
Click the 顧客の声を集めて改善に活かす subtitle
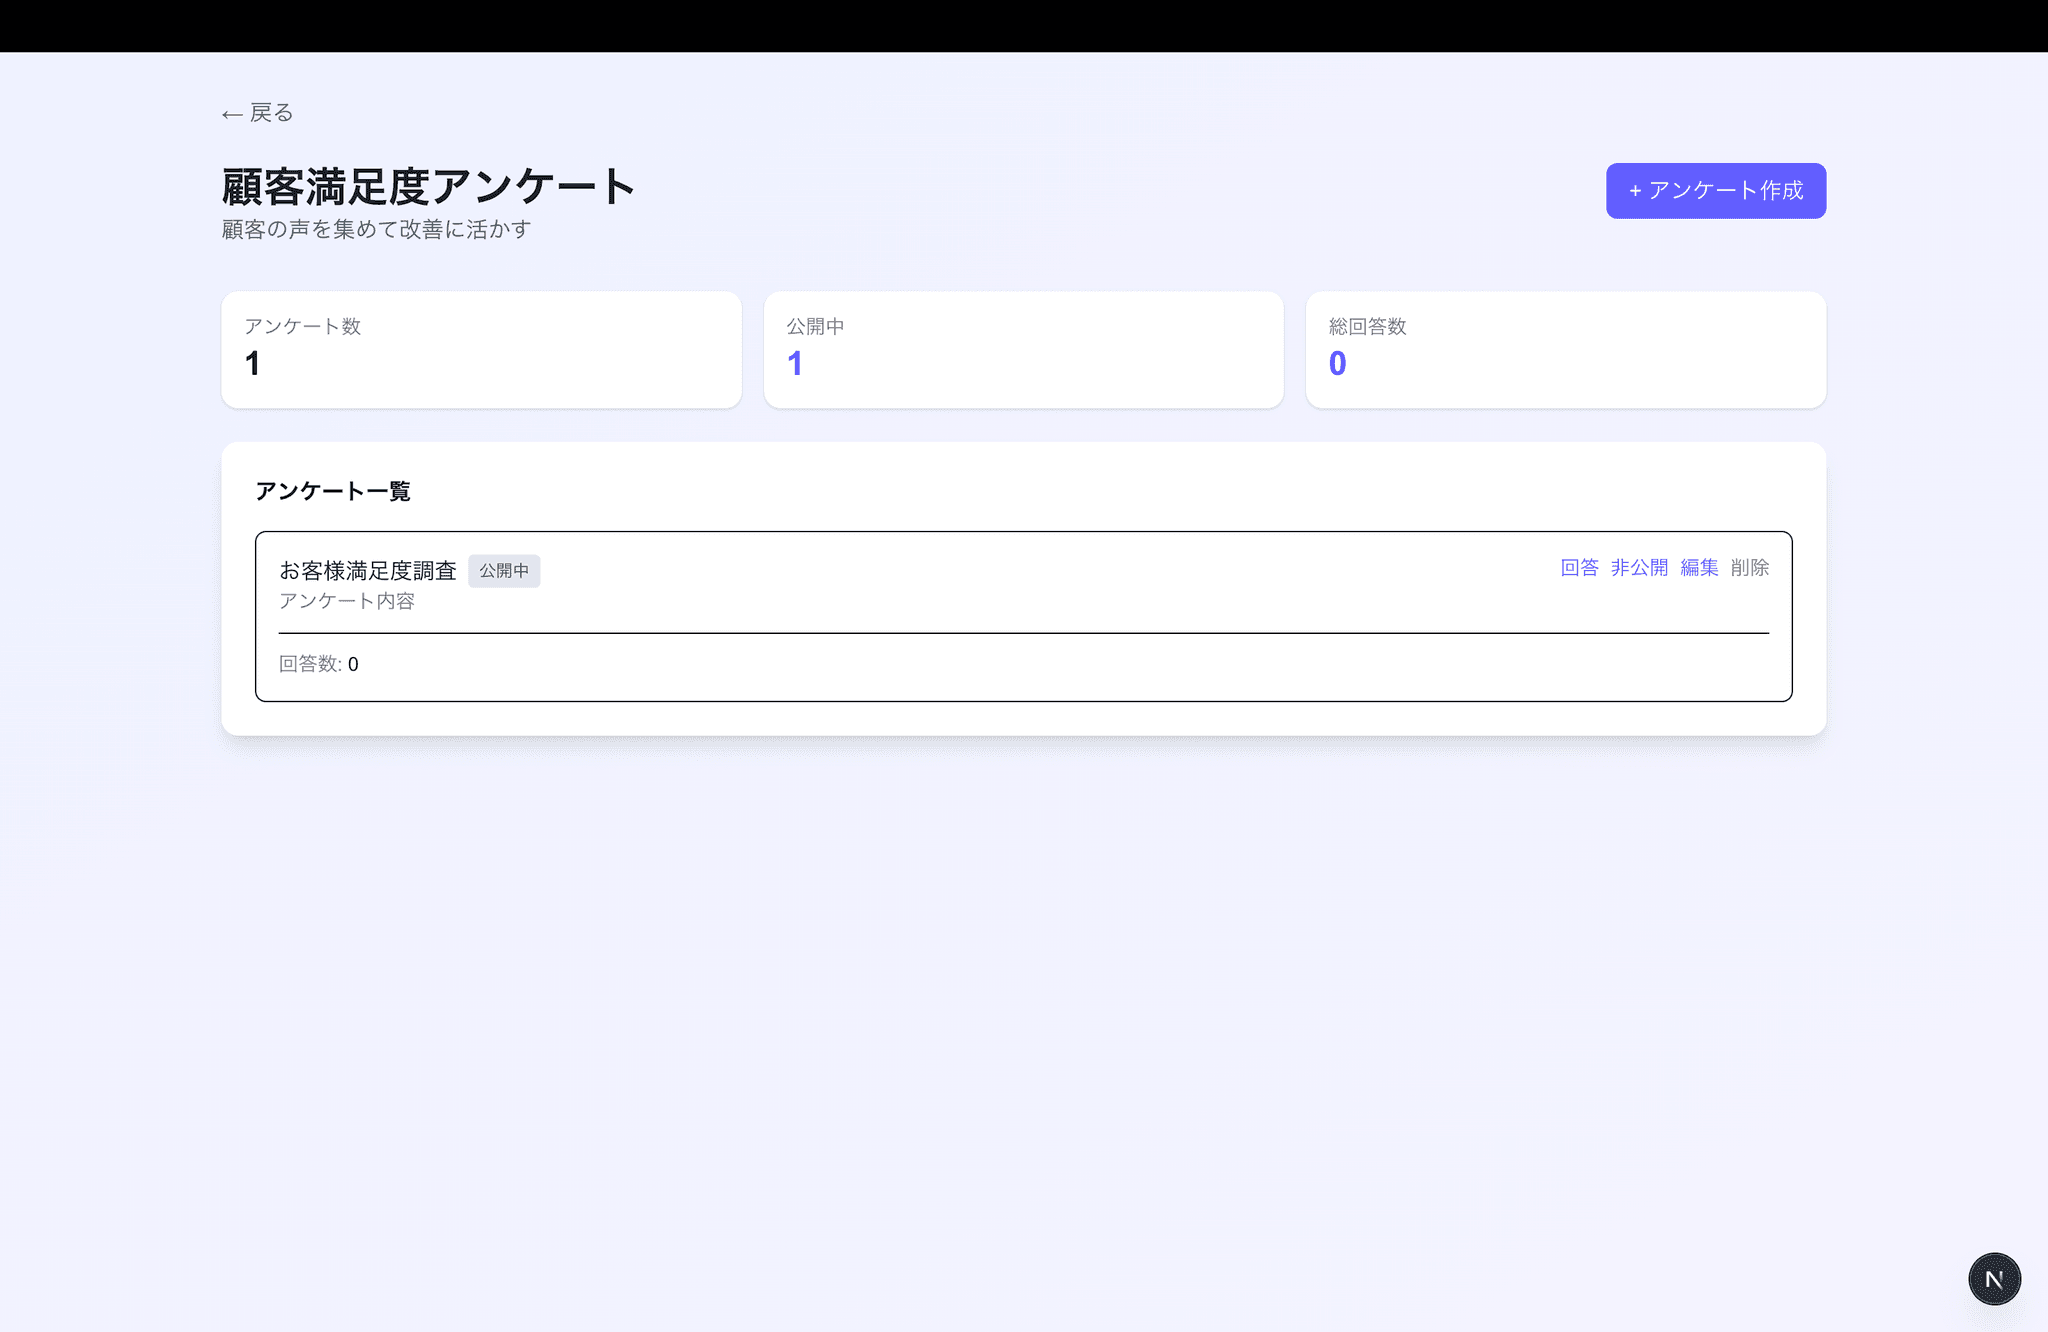(374, 229)
